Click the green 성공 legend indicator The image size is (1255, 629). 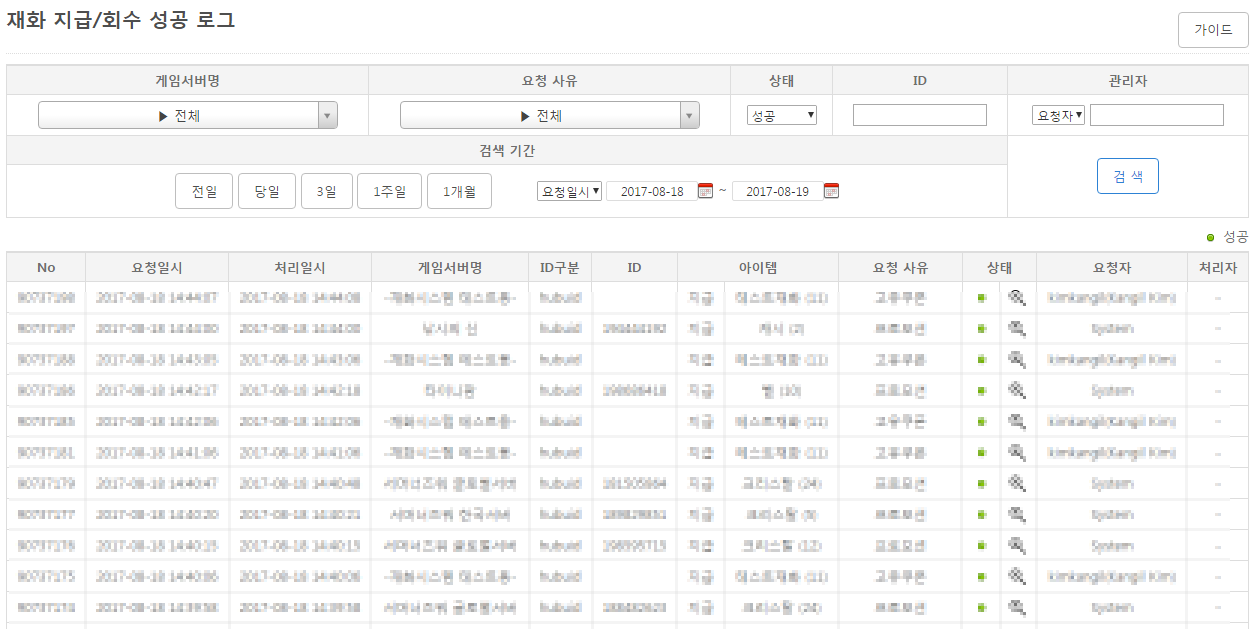pyautogui.click(x=1211, y=237)
